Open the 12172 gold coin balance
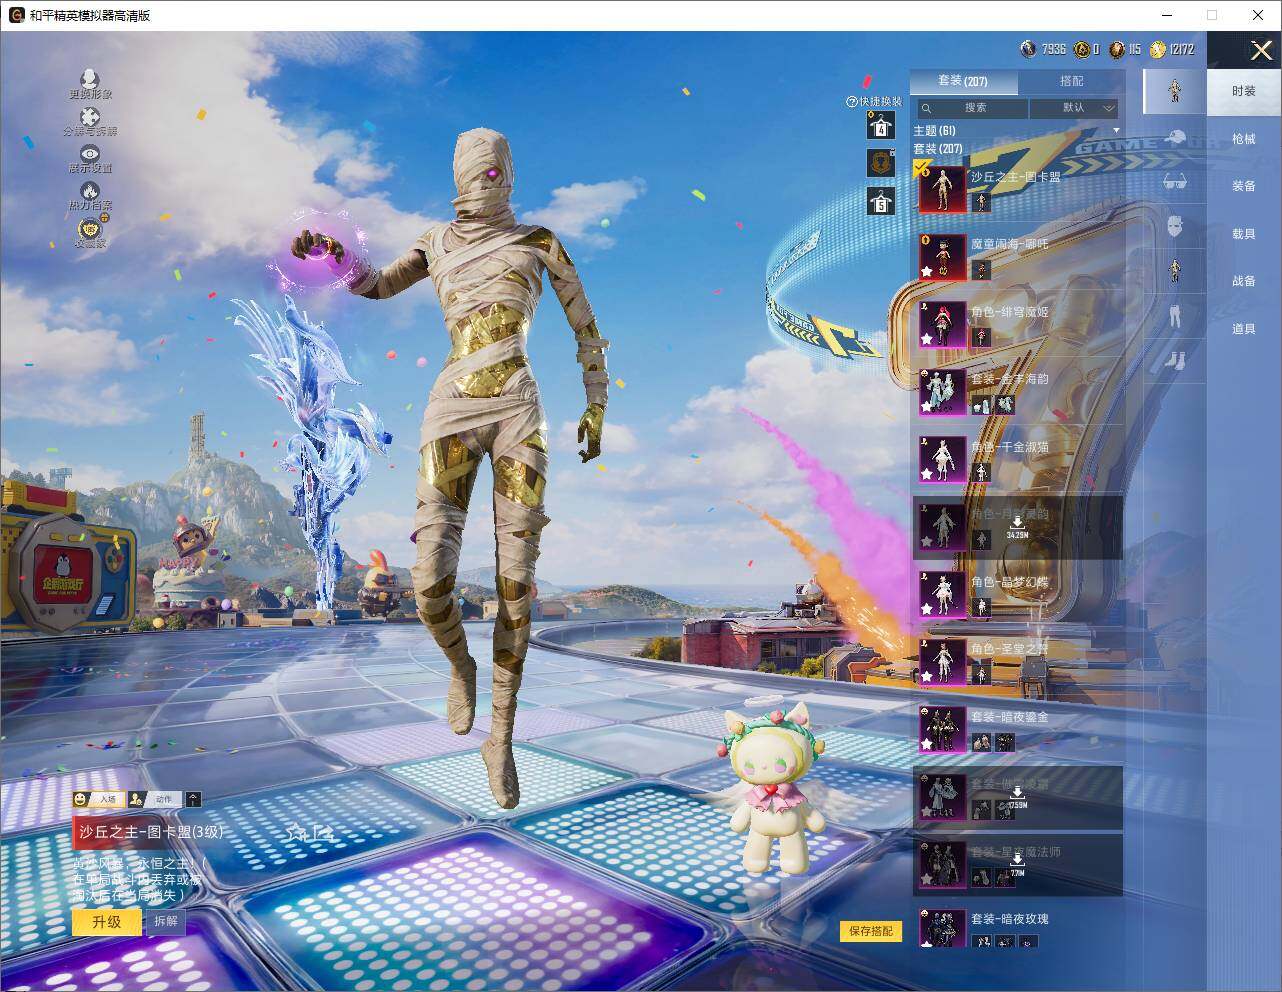 click(x=1171, y=49)
